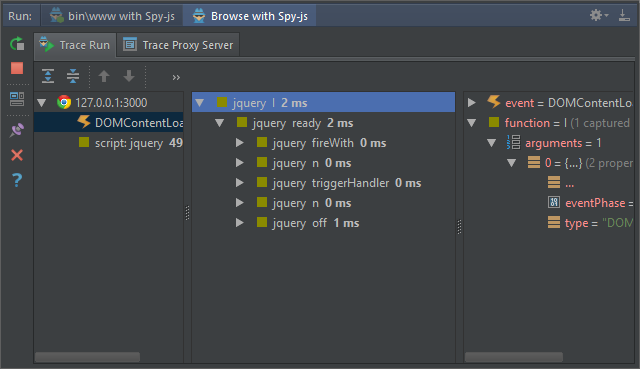Viewport: 640px width, 369px height.
Task: Collapse the arguments = 1 node
Action: pos(492,142)
